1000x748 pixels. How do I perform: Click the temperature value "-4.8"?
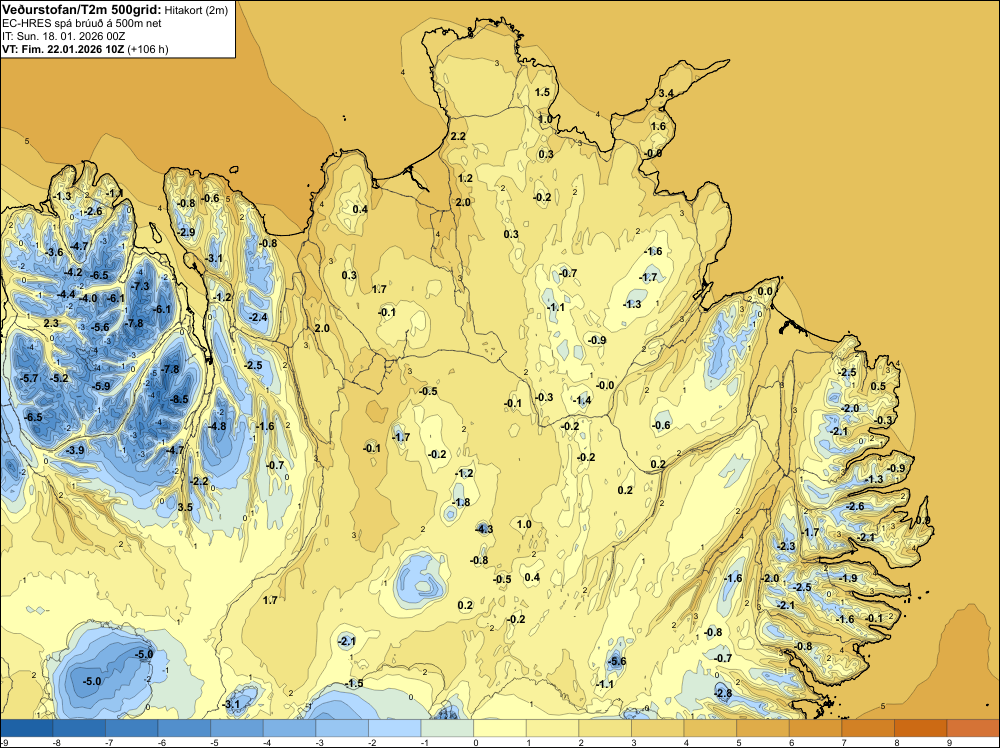[x=217, y=426]
